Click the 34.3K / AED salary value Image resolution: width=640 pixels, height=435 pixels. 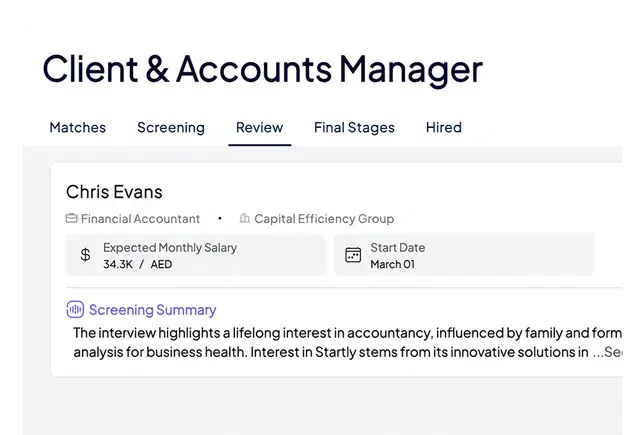pyautogui.click(x=138, y=264)
